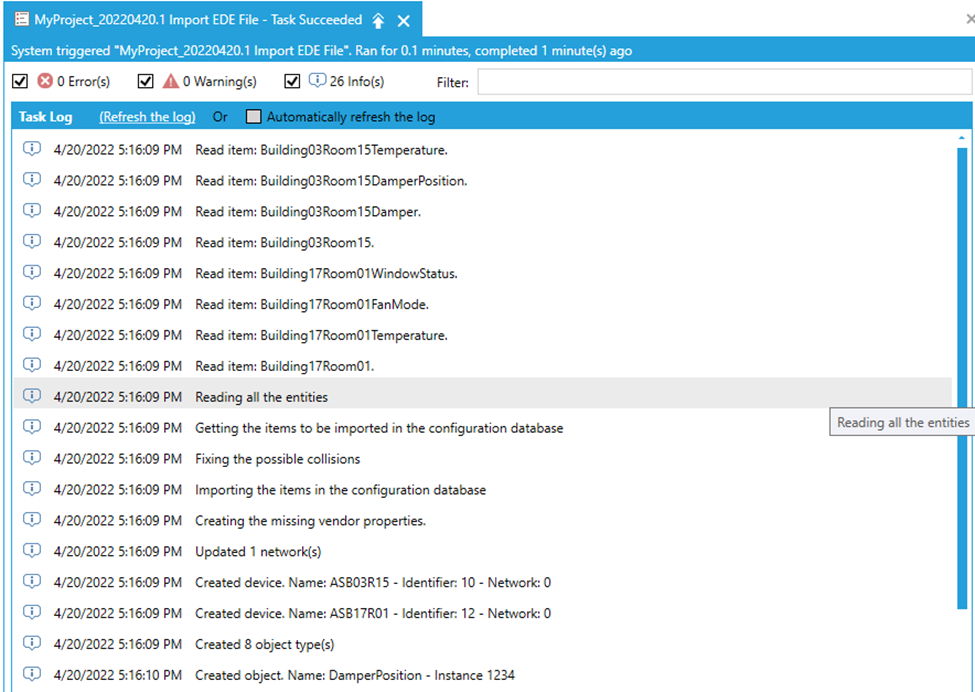Select the Reading all the entities row
The height and width of the screenshot is (692, 975).
pos(261,397)
